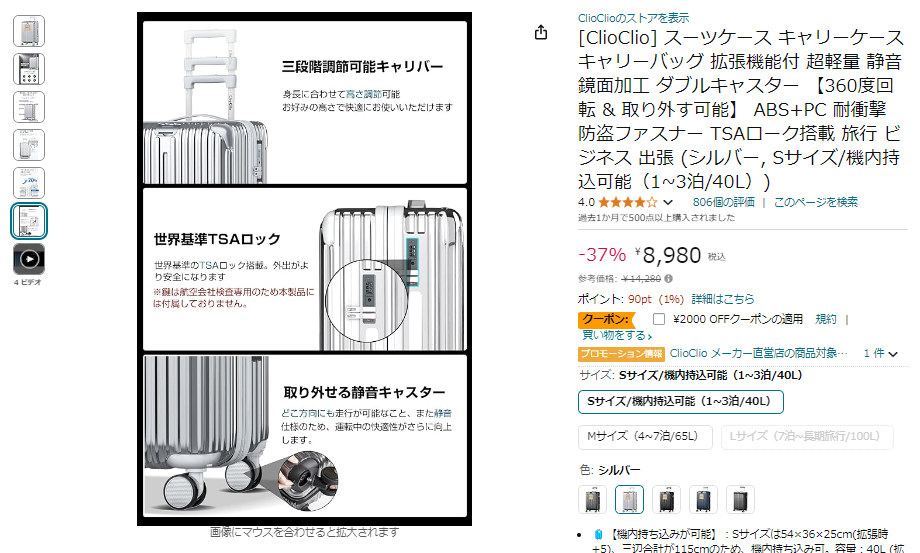Select Sサイズ cabin-size option

click(x=681, y=402)
